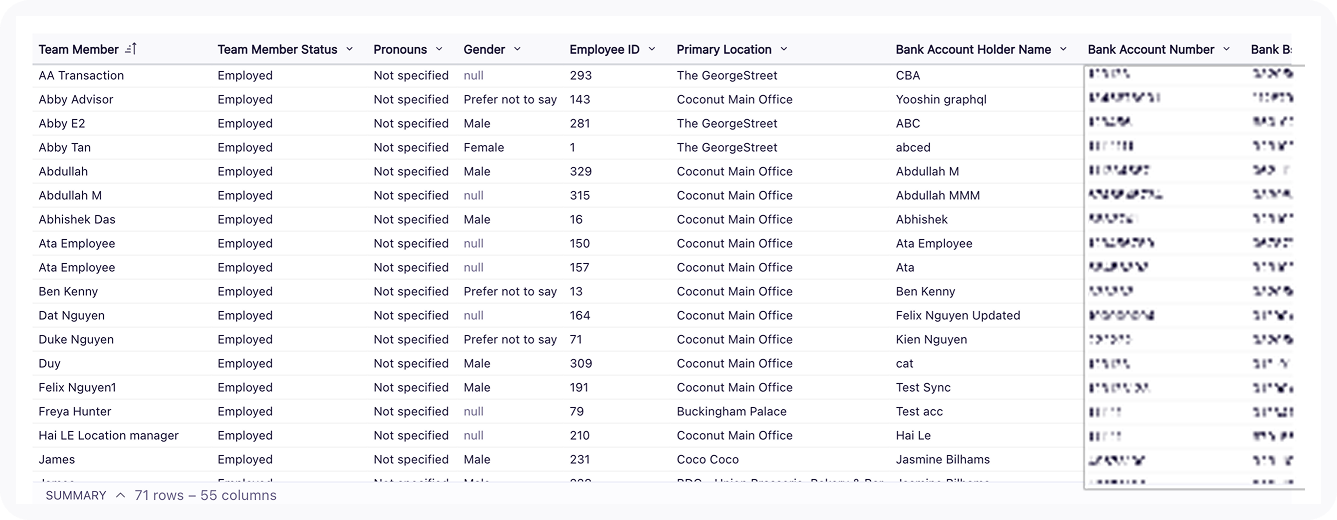Click Buckingham Palace location cell
The height and width of the screenshot is (520, 1337).
click(731, 411)
